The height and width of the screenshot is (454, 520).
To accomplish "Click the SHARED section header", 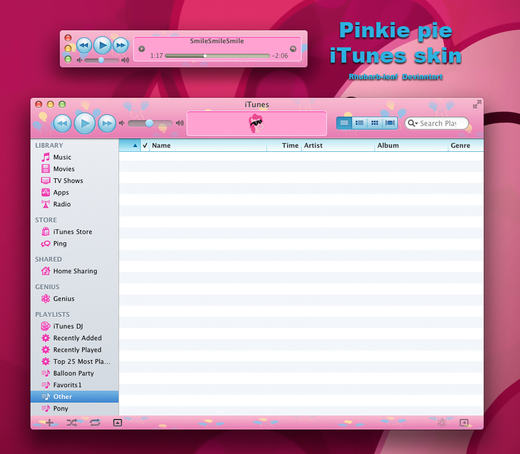I will 48,259.
